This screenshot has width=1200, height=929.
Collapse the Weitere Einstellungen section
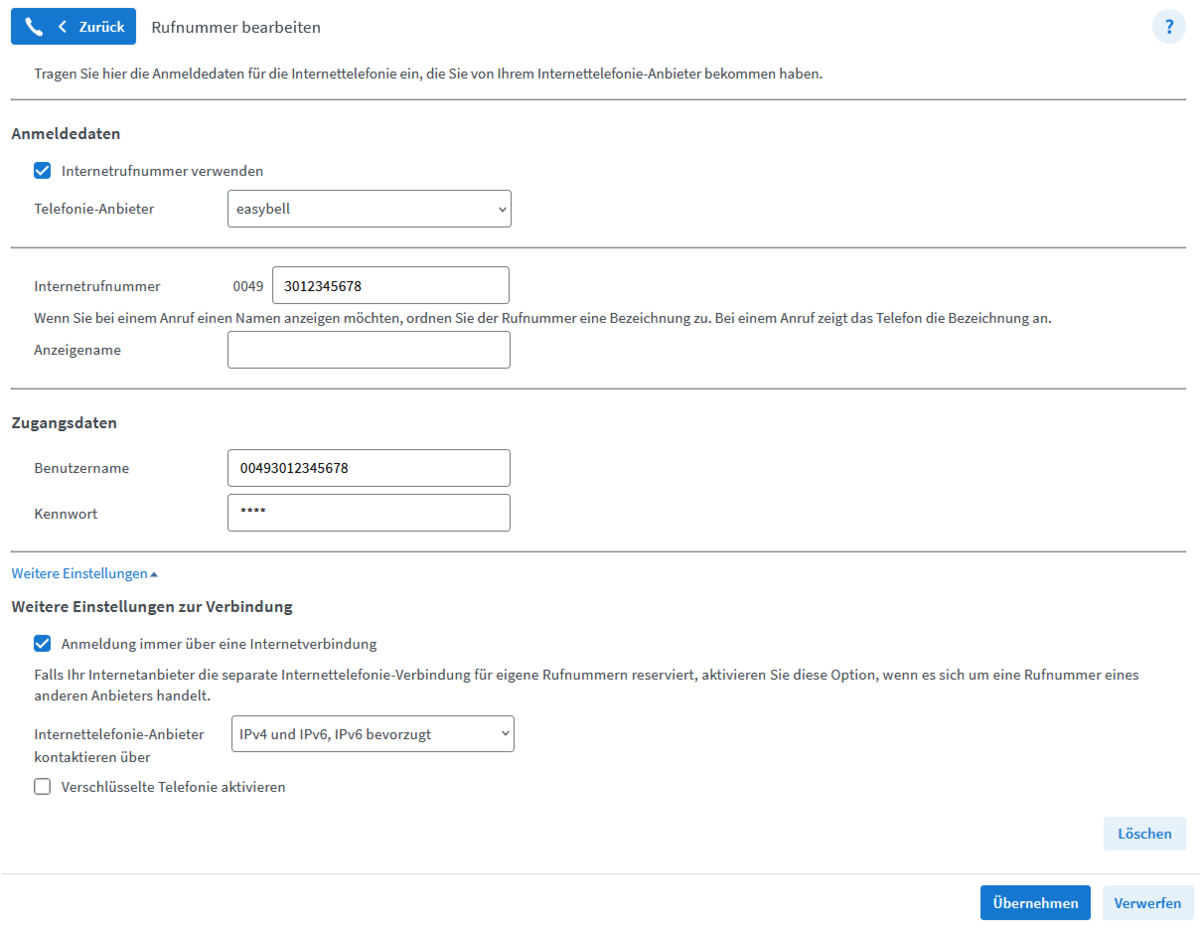(84, 574)
